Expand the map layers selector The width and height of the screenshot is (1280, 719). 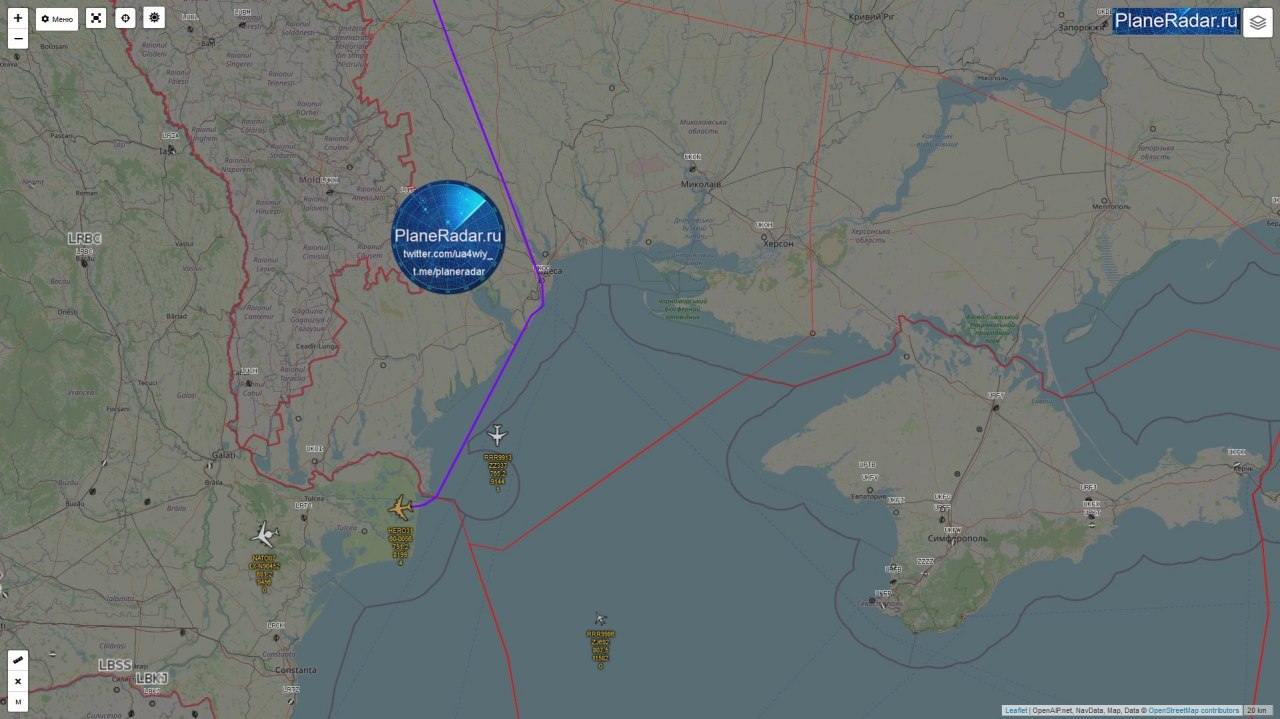pyautogui.click(x=1258, y=22)
